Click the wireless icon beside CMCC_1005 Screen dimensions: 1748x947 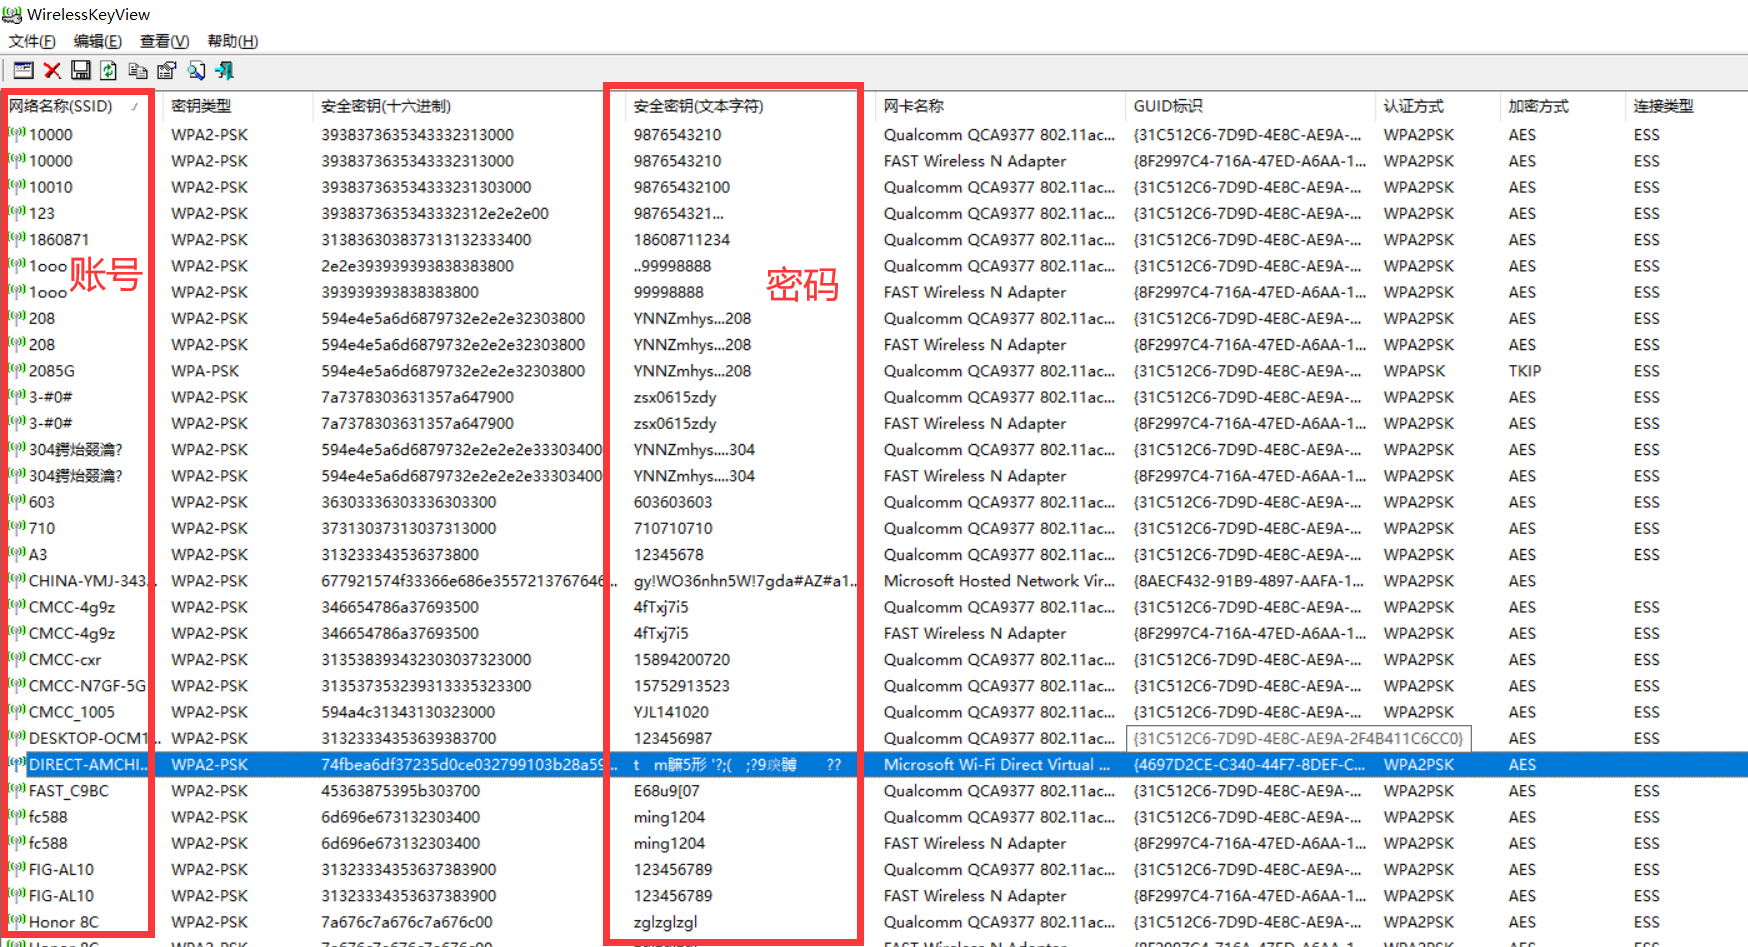click(17, 711)
